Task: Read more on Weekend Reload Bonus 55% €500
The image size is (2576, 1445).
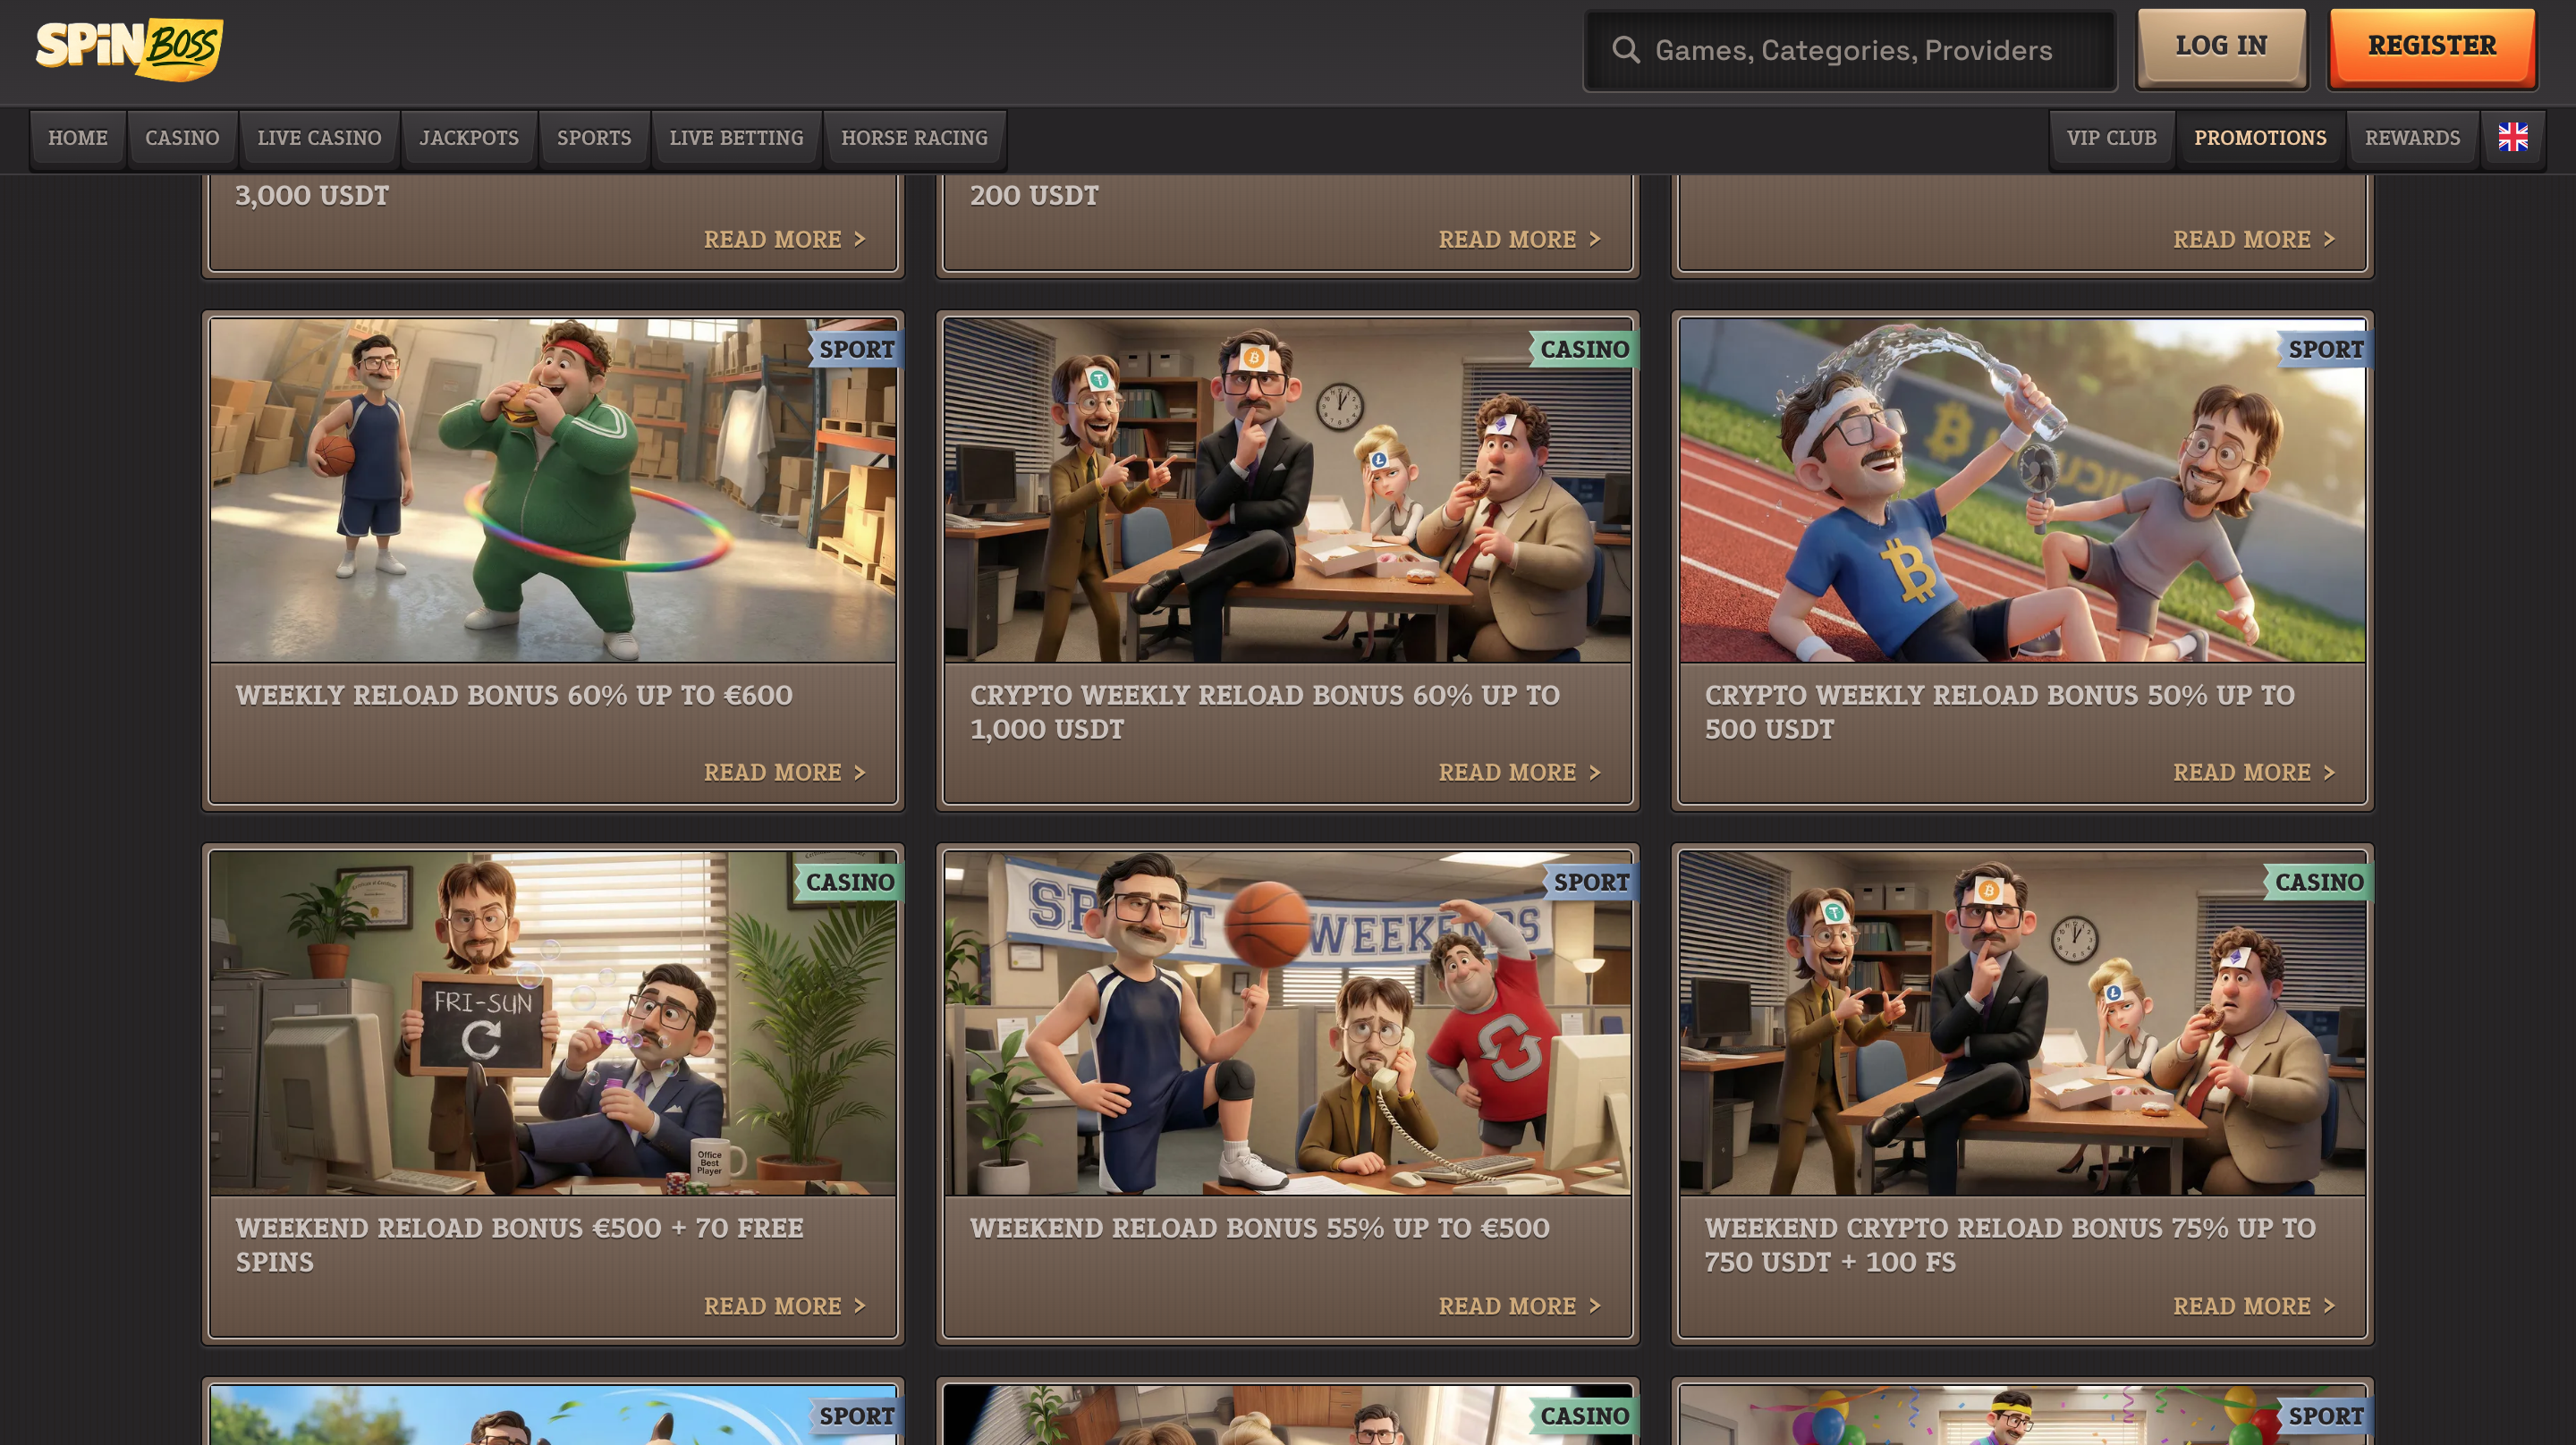Action: pos(1519,1306)
